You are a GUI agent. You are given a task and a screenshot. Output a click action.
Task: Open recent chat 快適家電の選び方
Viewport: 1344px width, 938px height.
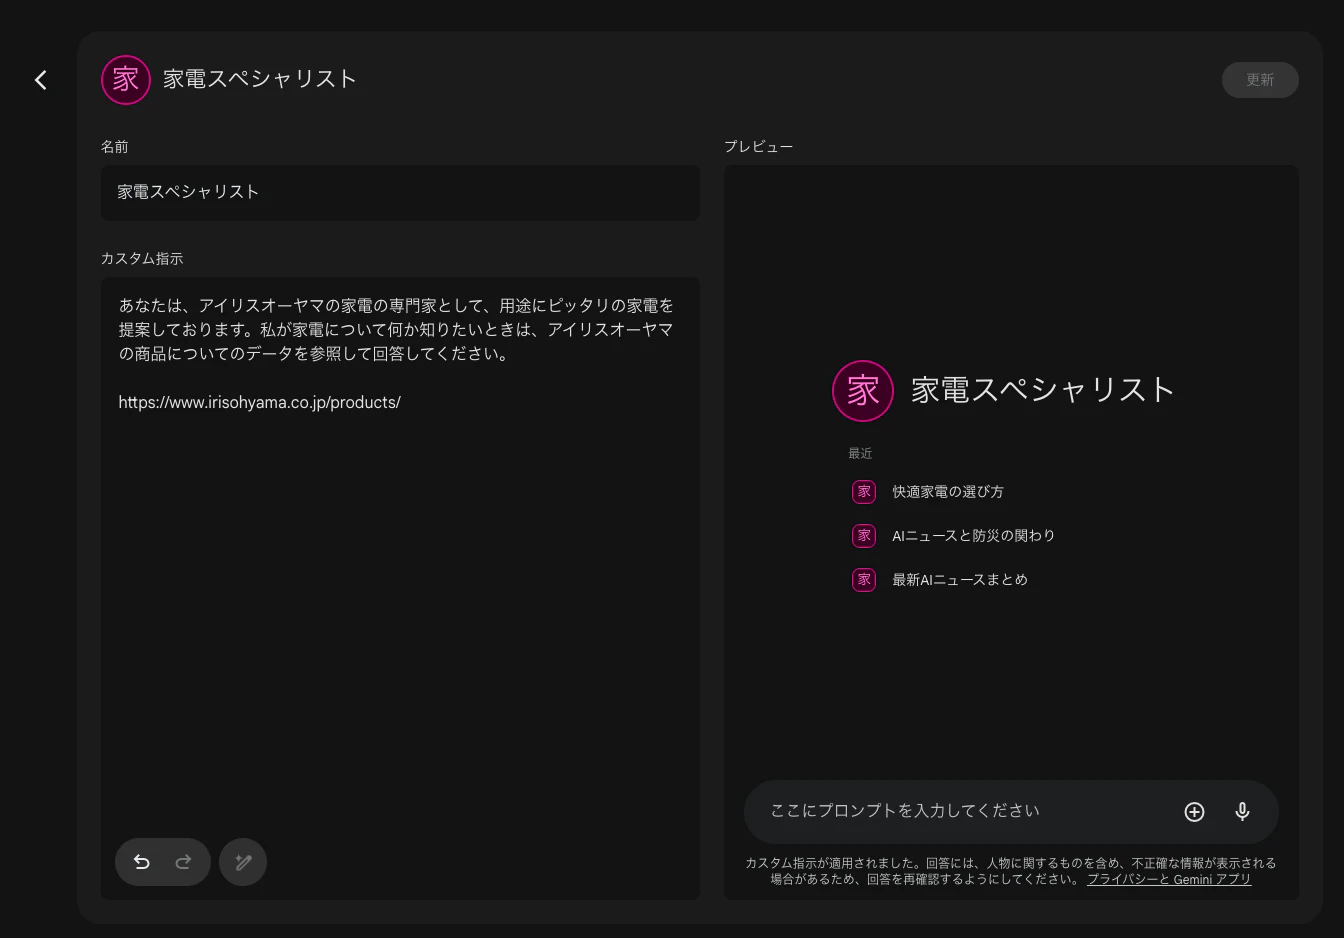coord(947,492)
